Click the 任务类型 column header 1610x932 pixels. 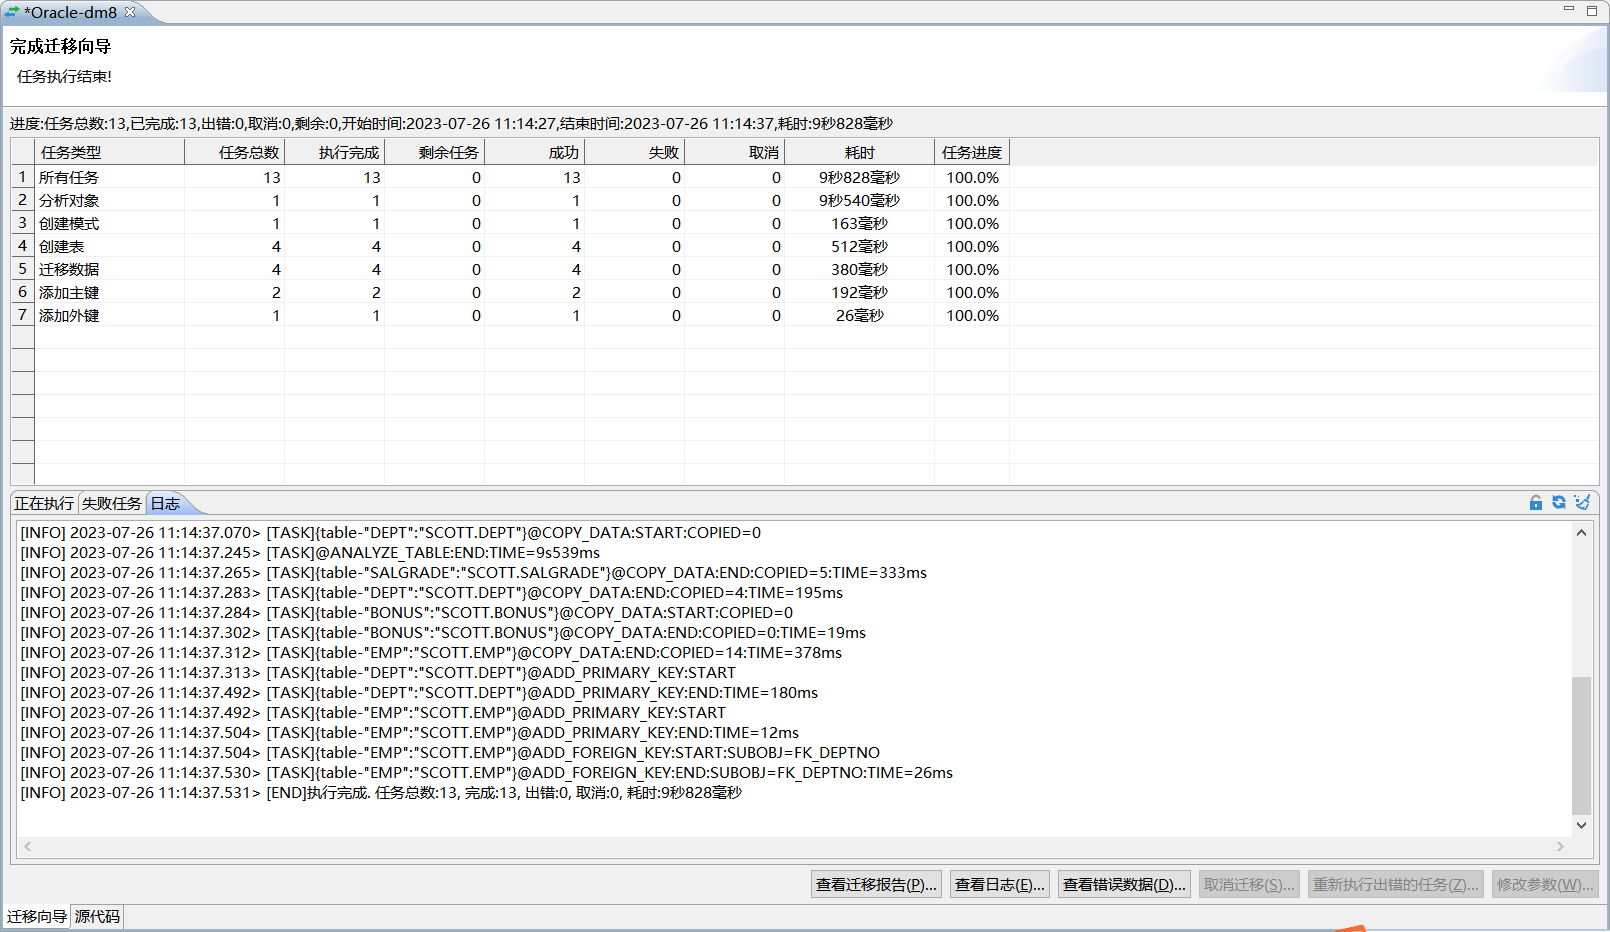tap(110, 152)
